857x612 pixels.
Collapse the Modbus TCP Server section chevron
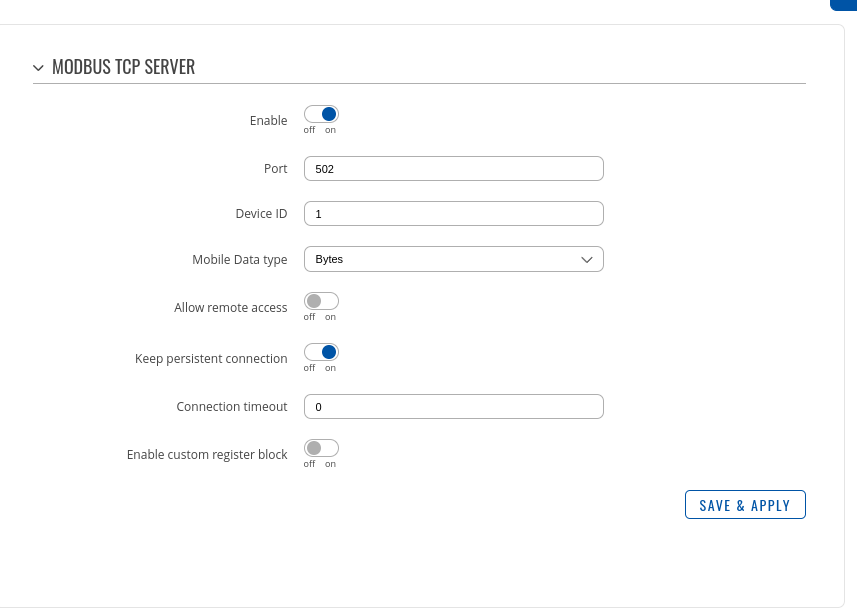(38, 68)
